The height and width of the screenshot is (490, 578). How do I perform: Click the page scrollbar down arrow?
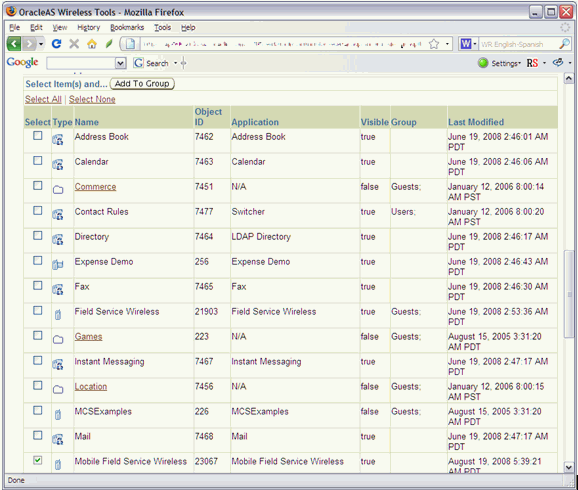tap(569, 467)
